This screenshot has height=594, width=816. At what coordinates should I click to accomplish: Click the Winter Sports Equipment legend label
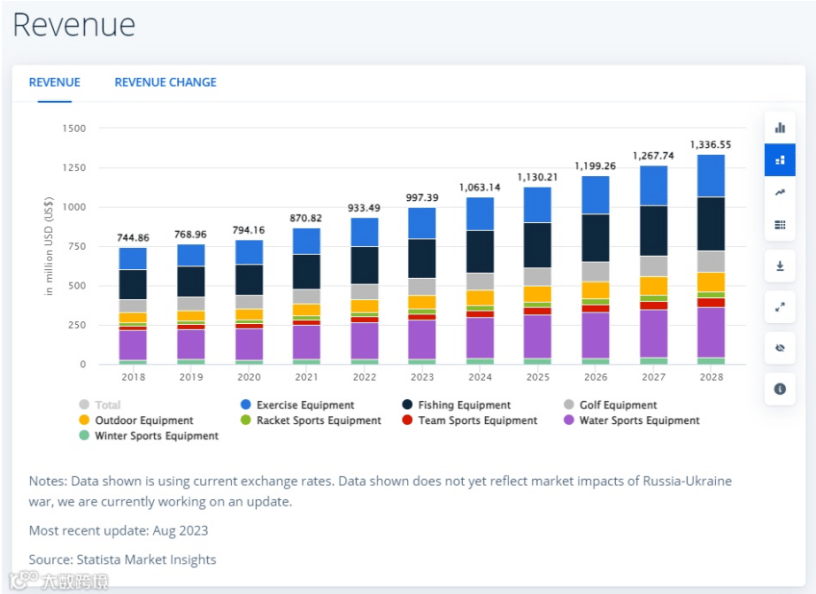pos(156,436)
